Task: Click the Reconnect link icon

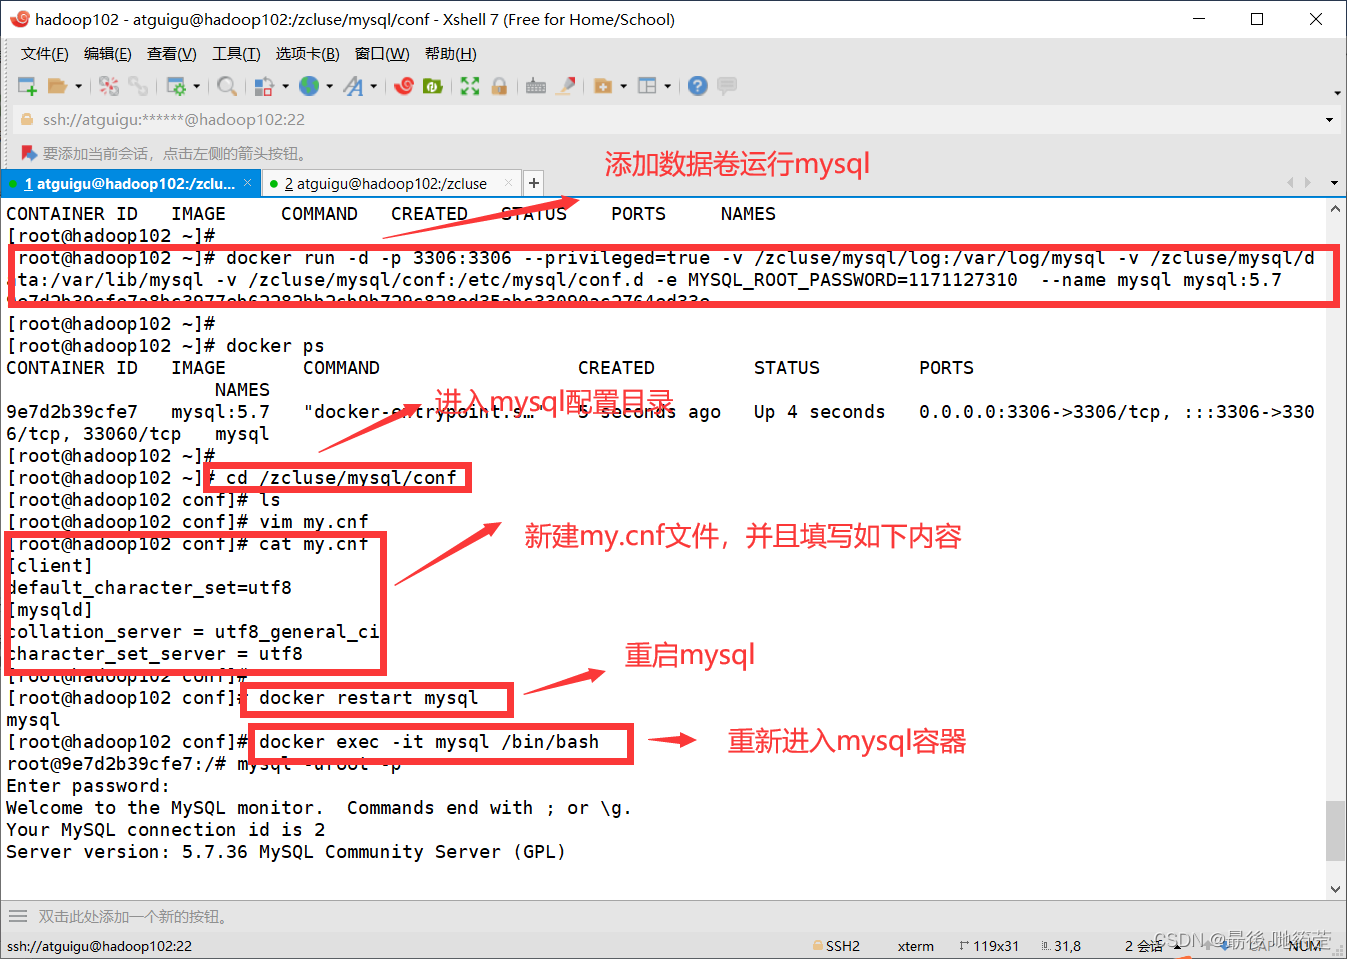Action: (x=138, y=87)
